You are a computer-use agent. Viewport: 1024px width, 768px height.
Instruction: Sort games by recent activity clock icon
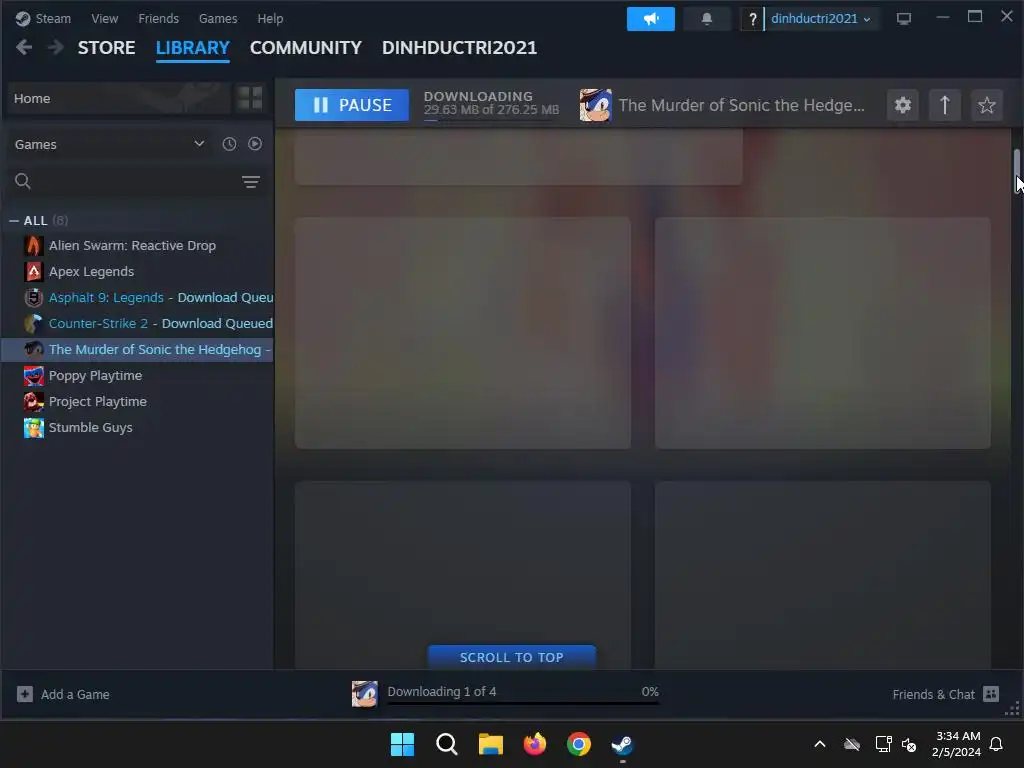coord(229,144)
